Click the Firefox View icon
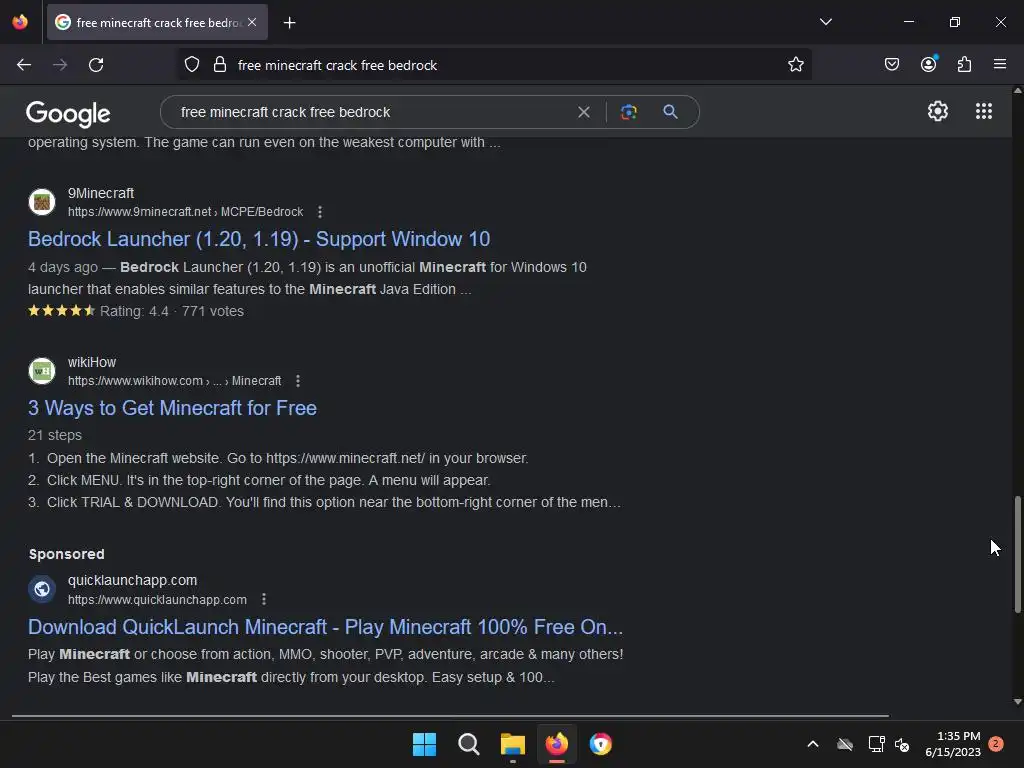This screenshot has height=768, width=1024. [20, 22]
